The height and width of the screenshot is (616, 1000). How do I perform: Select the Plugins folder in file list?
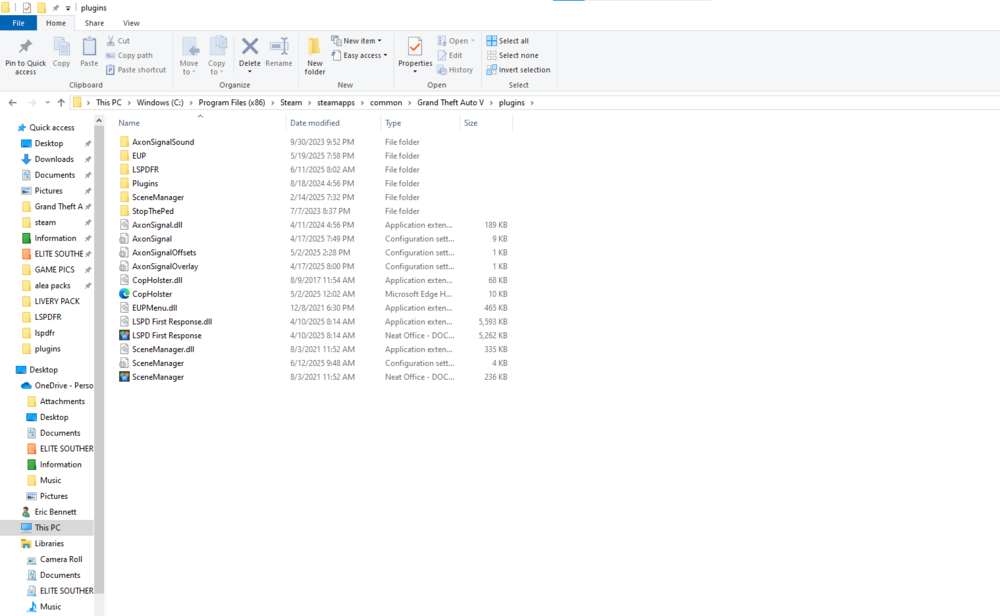[x=145, y=184]
